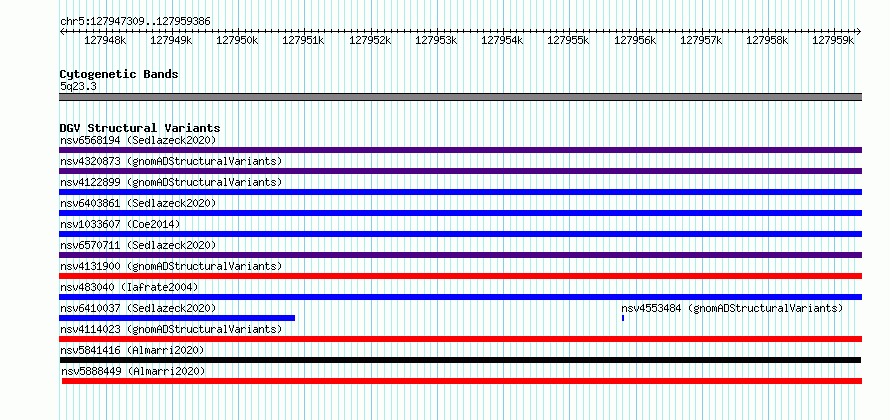
Task: Select the red bar under nsv4131900
Action: click(460, 276)
